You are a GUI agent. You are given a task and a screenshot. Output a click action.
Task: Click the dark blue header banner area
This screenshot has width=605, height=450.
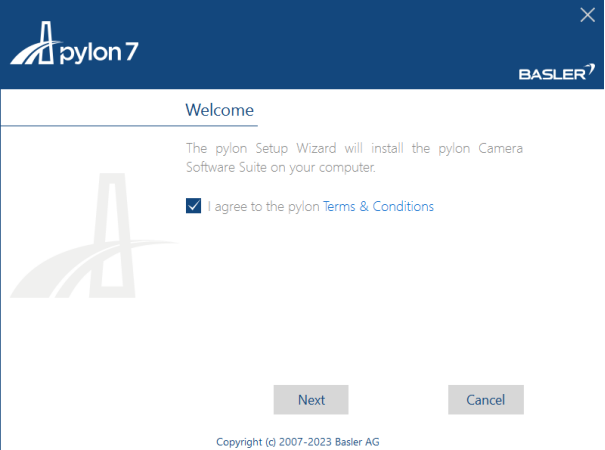[302, 44]
